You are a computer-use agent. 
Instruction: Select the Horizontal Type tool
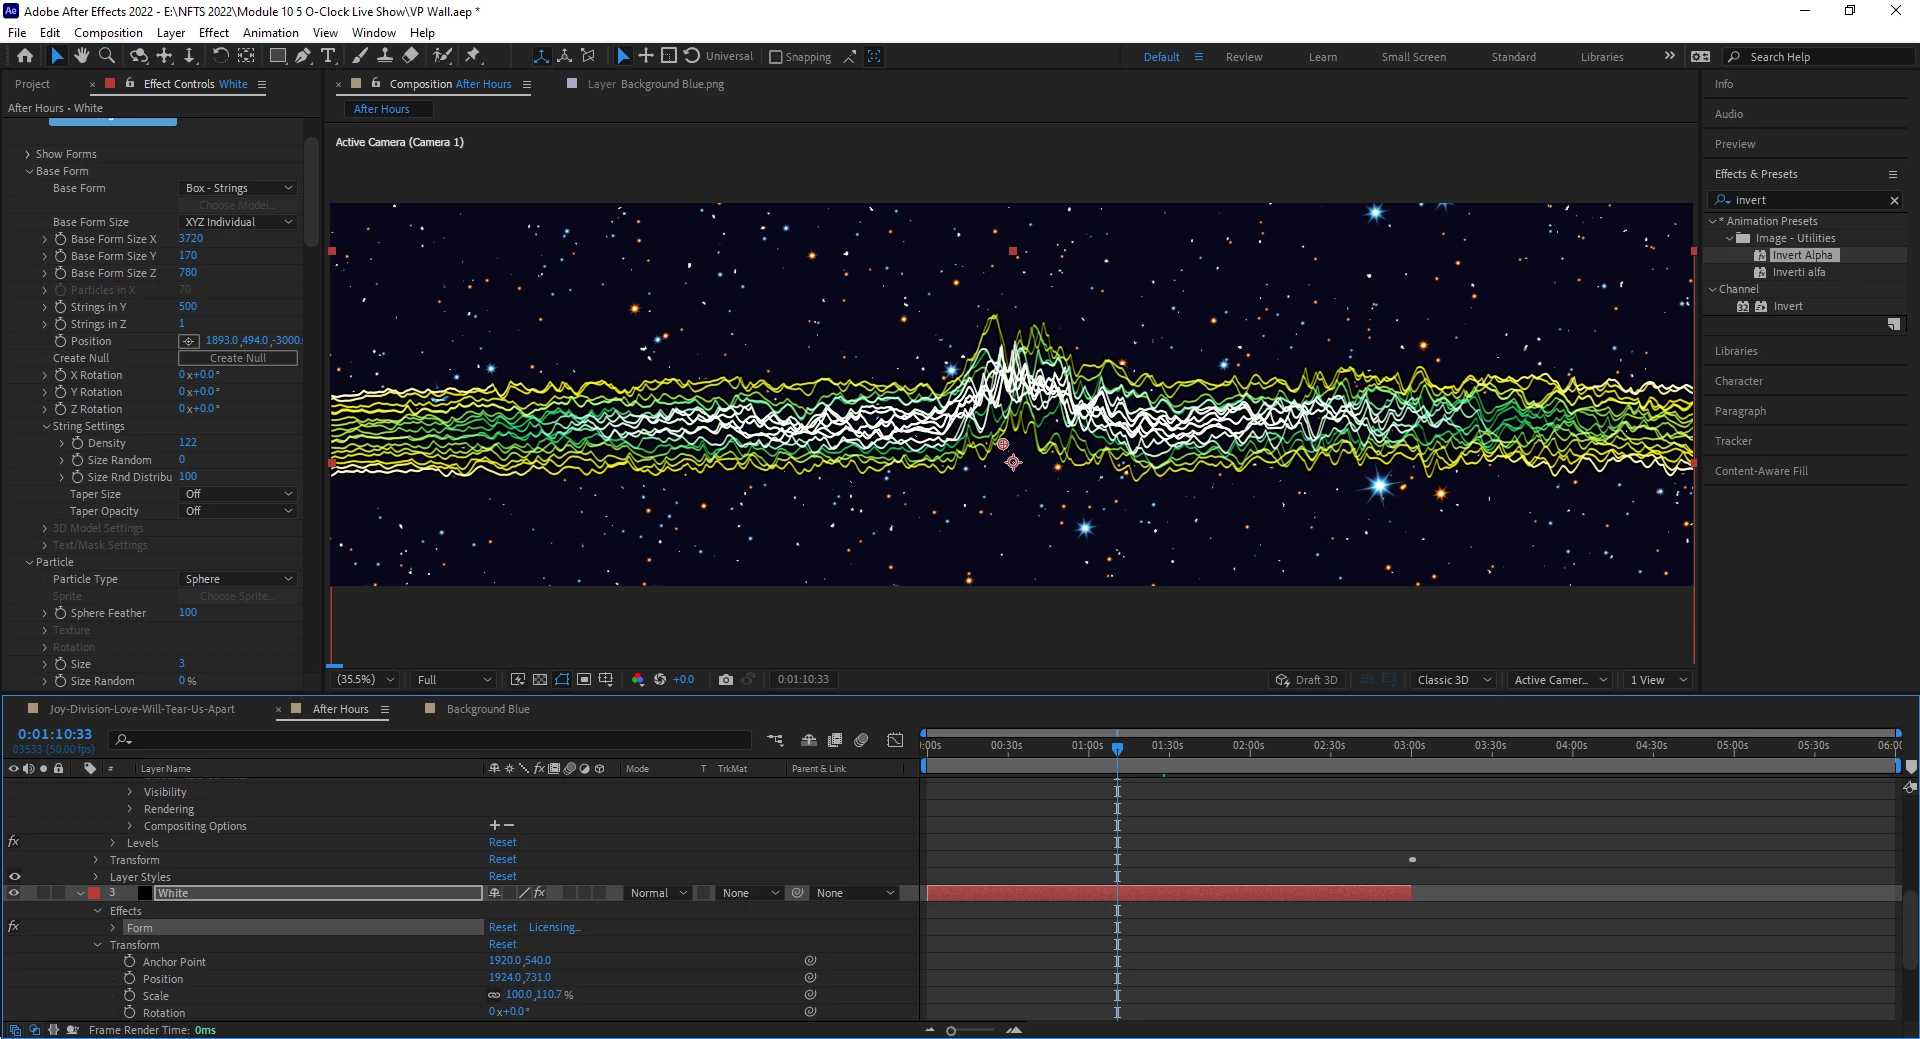[x=328, y=56]
